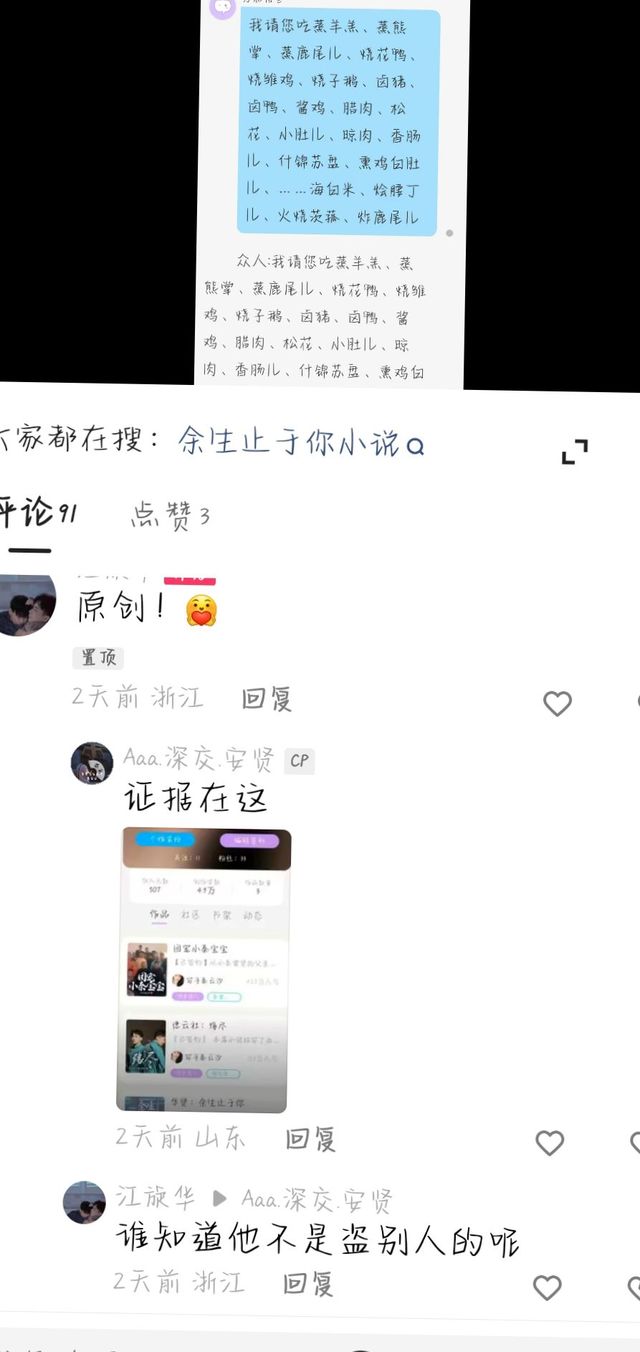Tap the fullscreen expand icon
This screenshot has width=640, height=1352.
tap(574, 452)
